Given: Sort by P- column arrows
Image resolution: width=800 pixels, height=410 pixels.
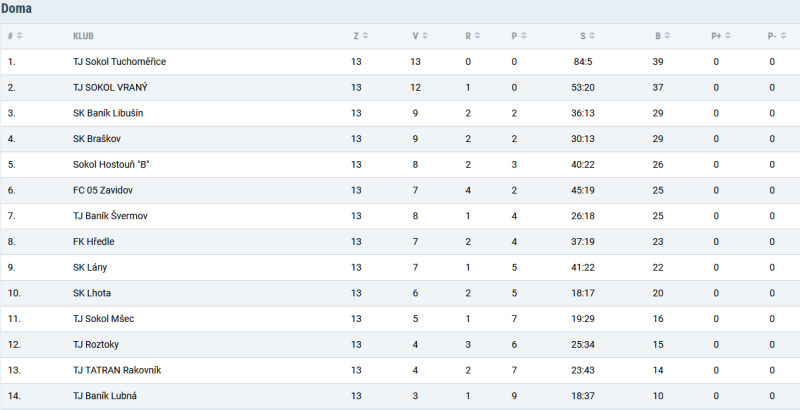Looking at the screenshot, I should pos(784,36).
